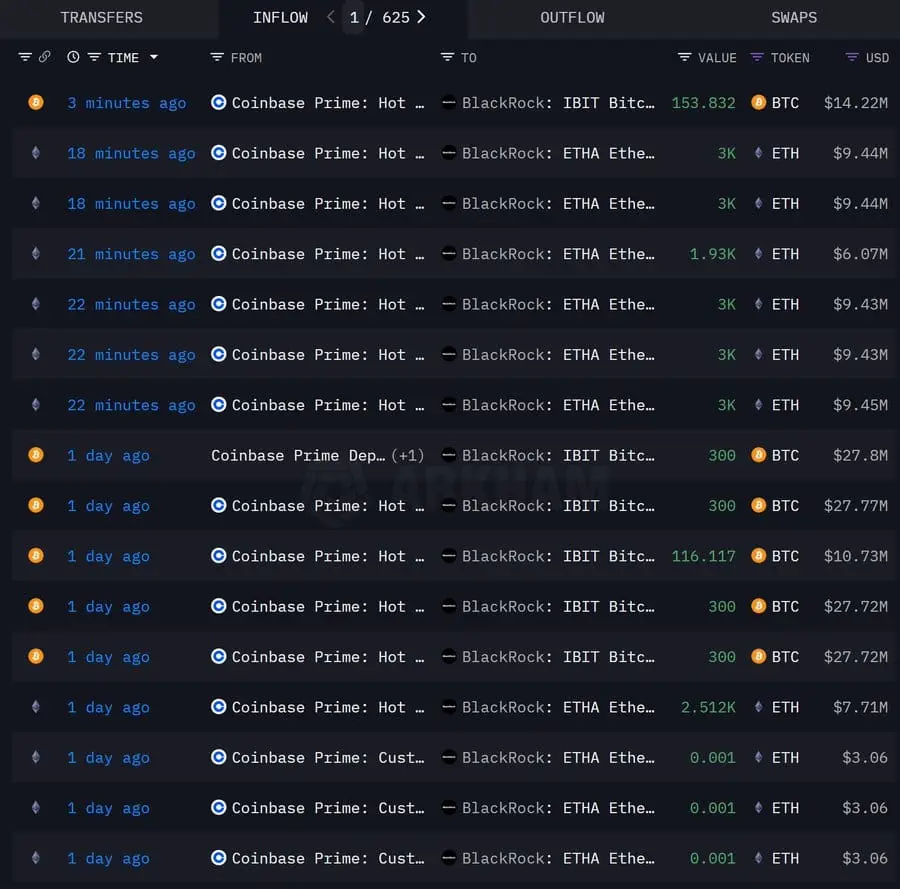Click the BTC token on 153.832 row
This screenshot has height=889, width=900.
coord(785,103)
